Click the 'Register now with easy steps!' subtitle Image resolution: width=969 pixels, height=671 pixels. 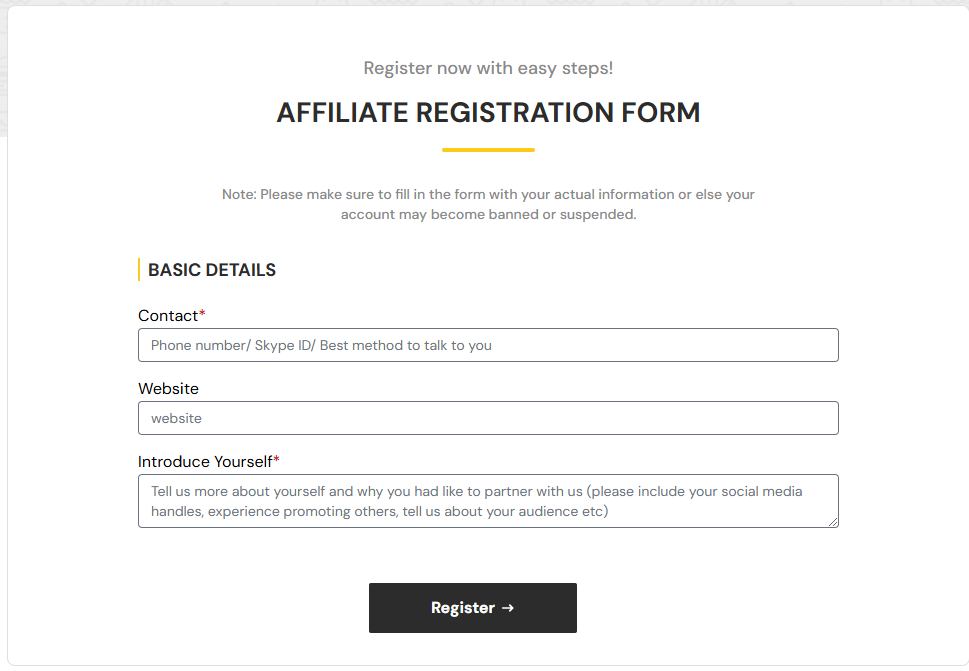[488, 69]
